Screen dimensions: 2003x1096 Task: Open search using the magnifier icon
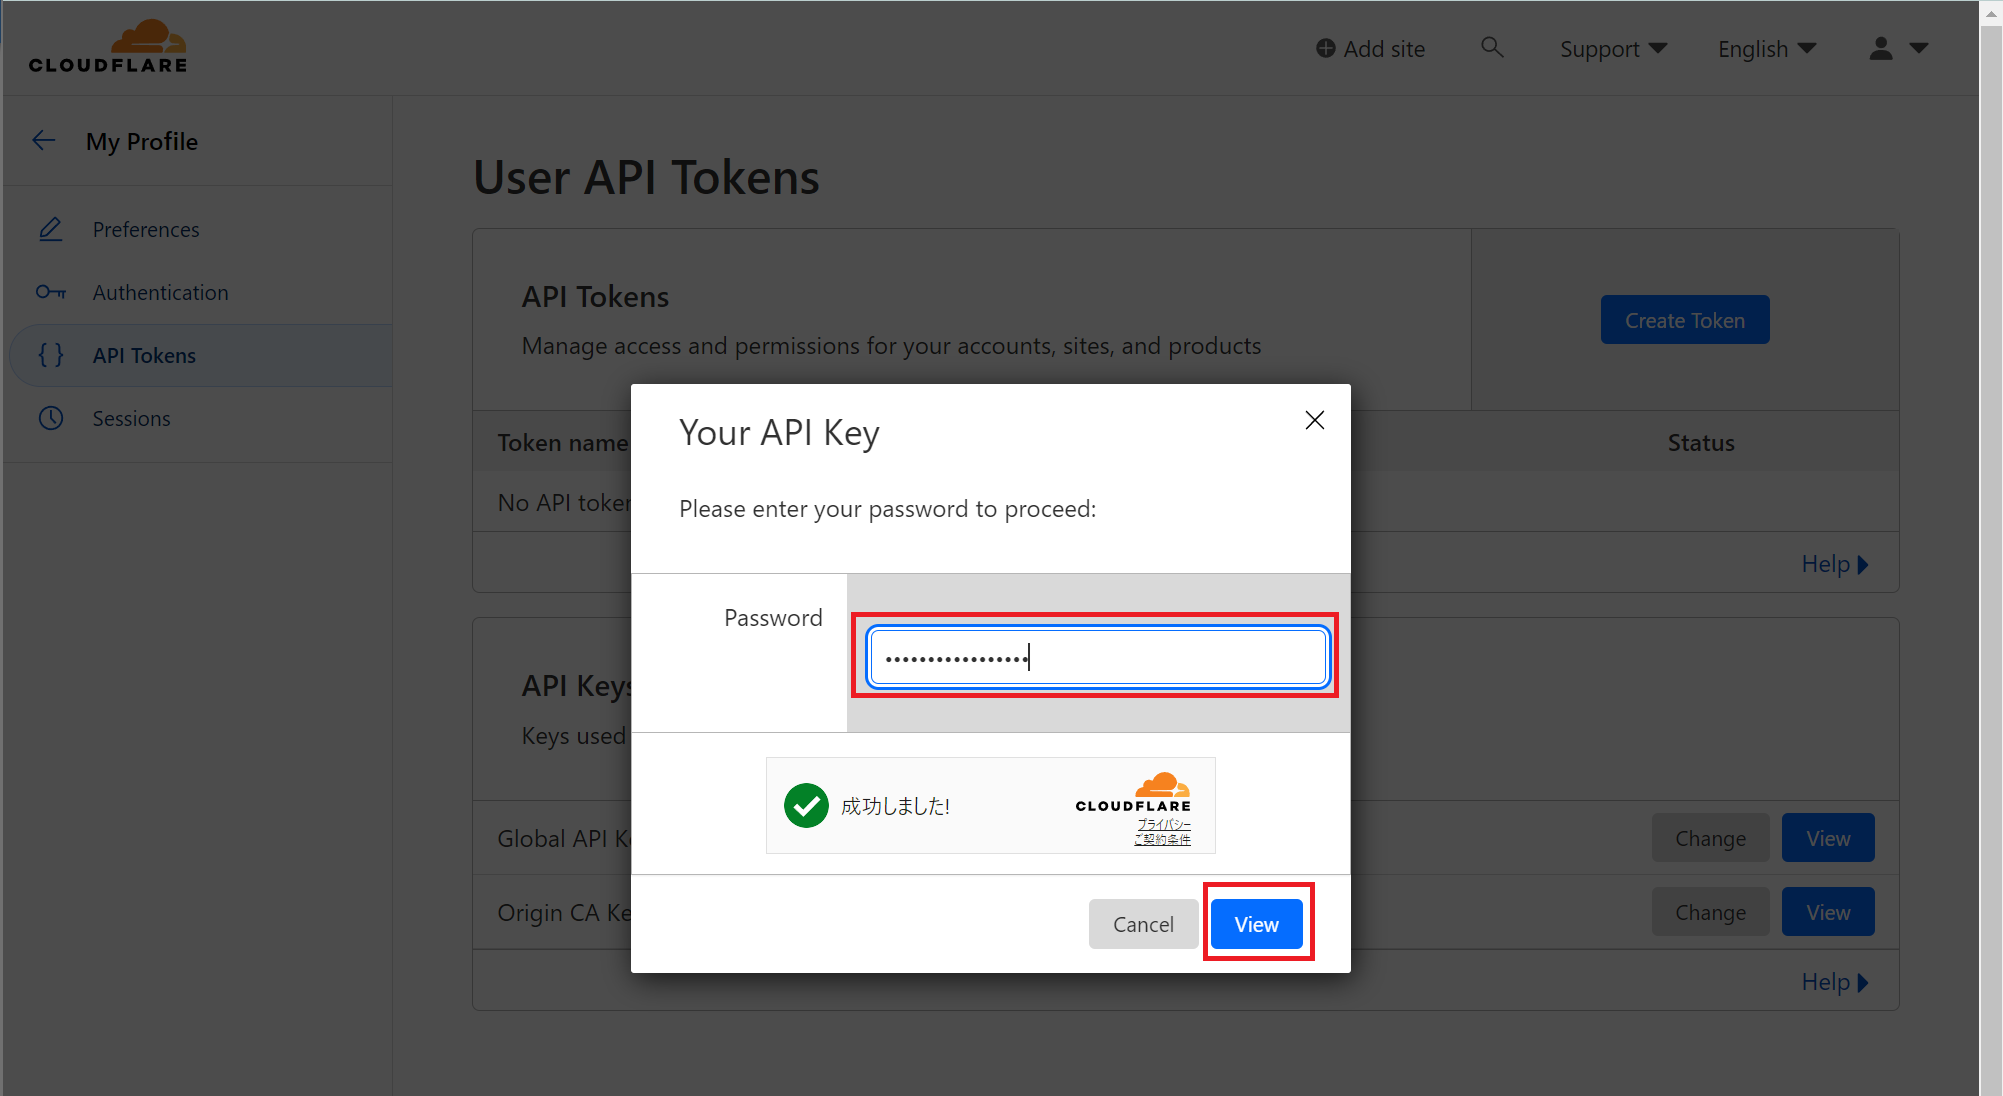tap(1491, 47)
